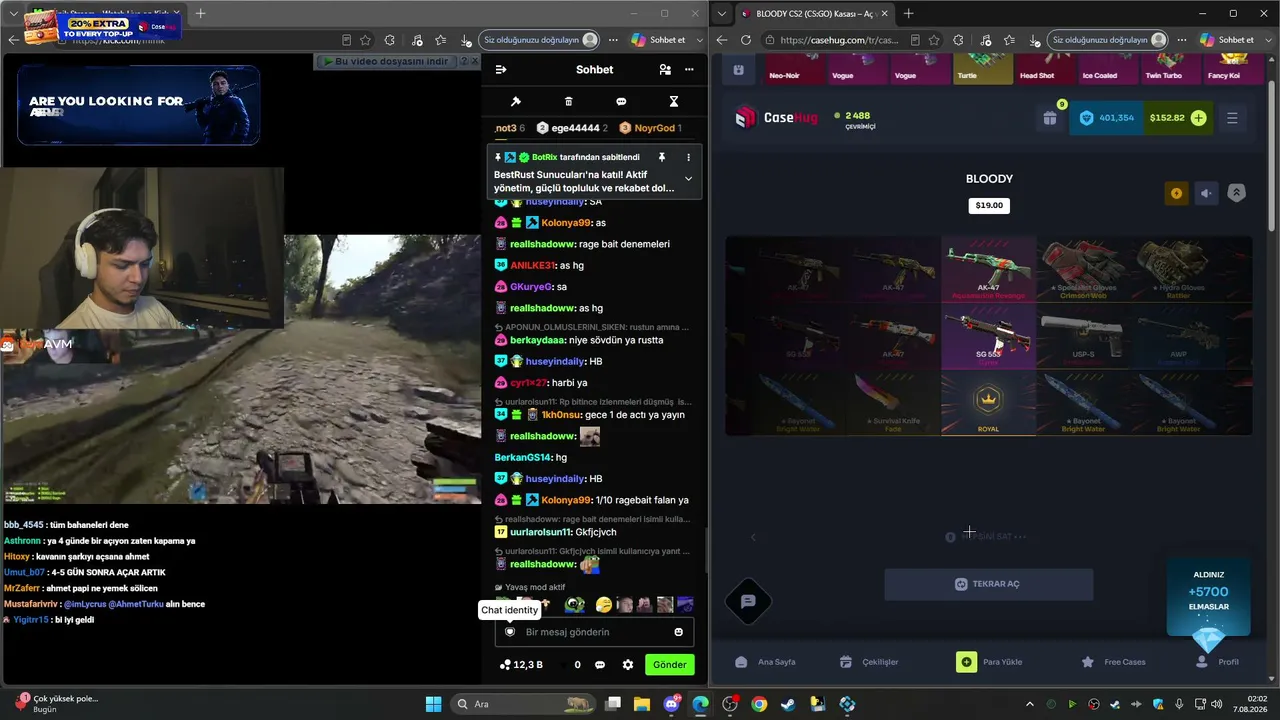This screenshot has width=1280, height=720.
Task: Open Çekilişler in bottom navigation
Action: 868,662
